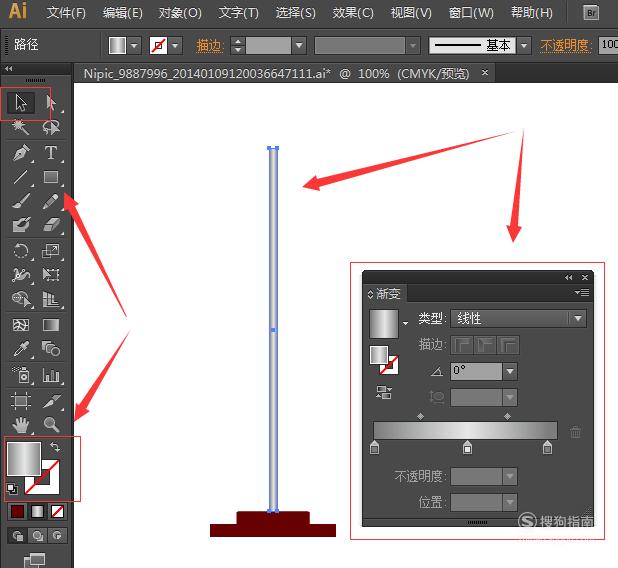Viewport: 618px width, 568px height.
Task: Enable Draw Normal mode
Action: (17, 536)
